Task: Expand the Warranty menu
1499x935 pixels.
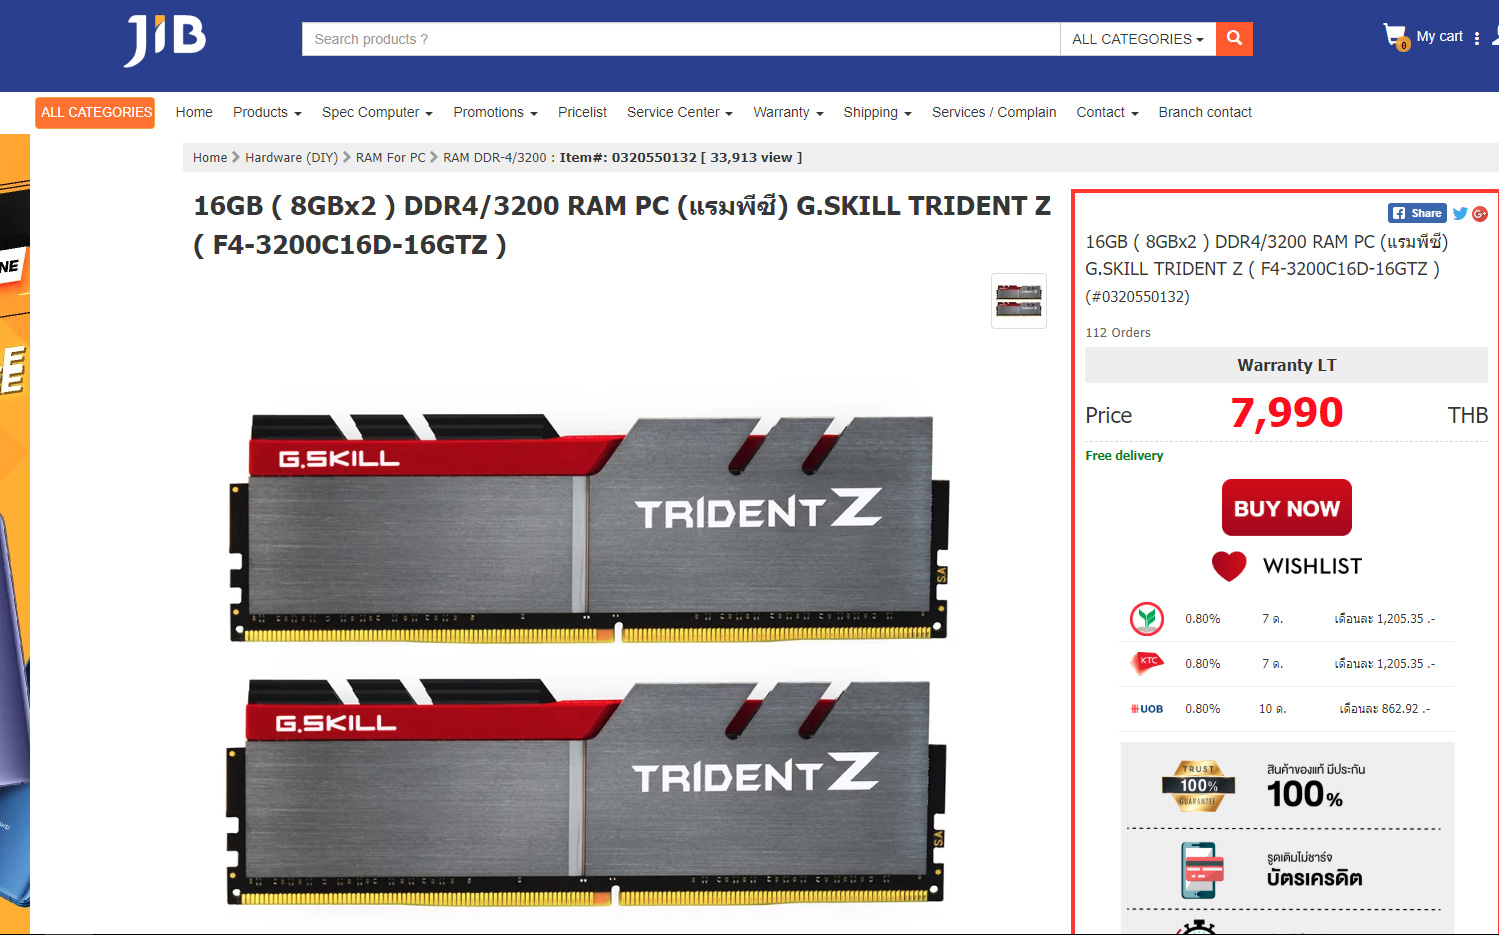Action: [x=788, y=112]
